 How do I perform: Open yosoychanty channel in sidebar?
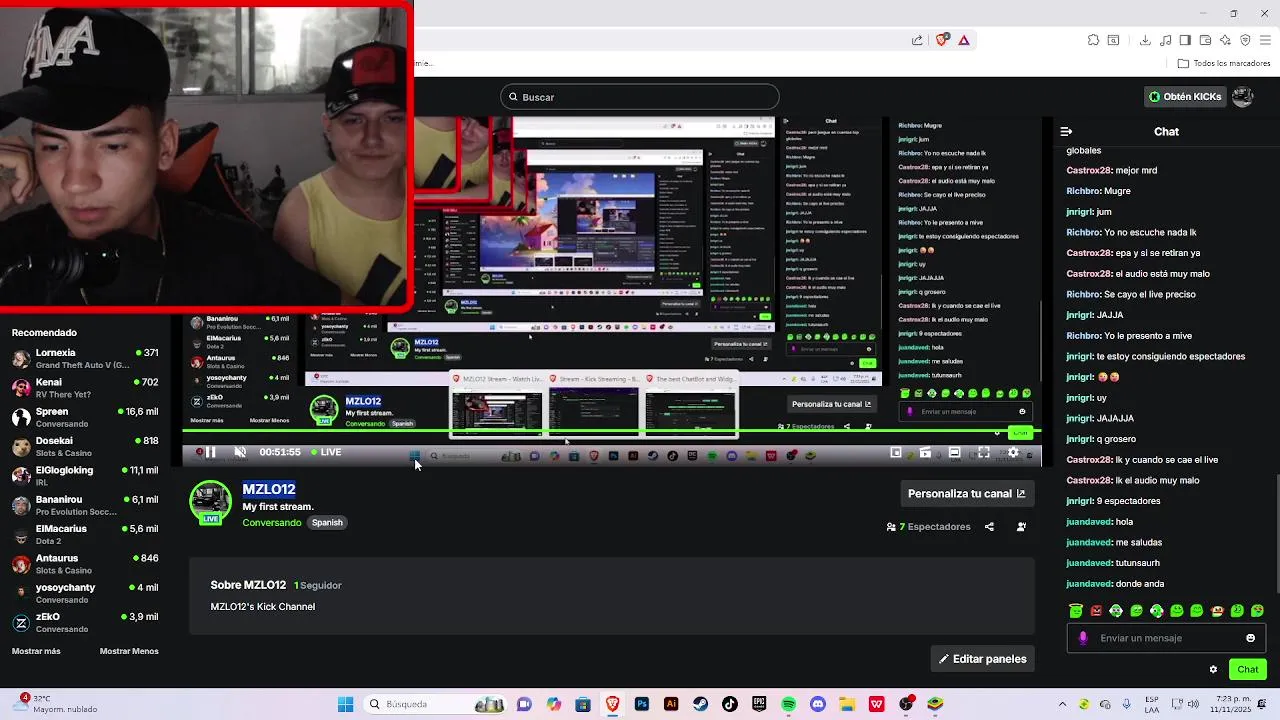tap(85, 593)
